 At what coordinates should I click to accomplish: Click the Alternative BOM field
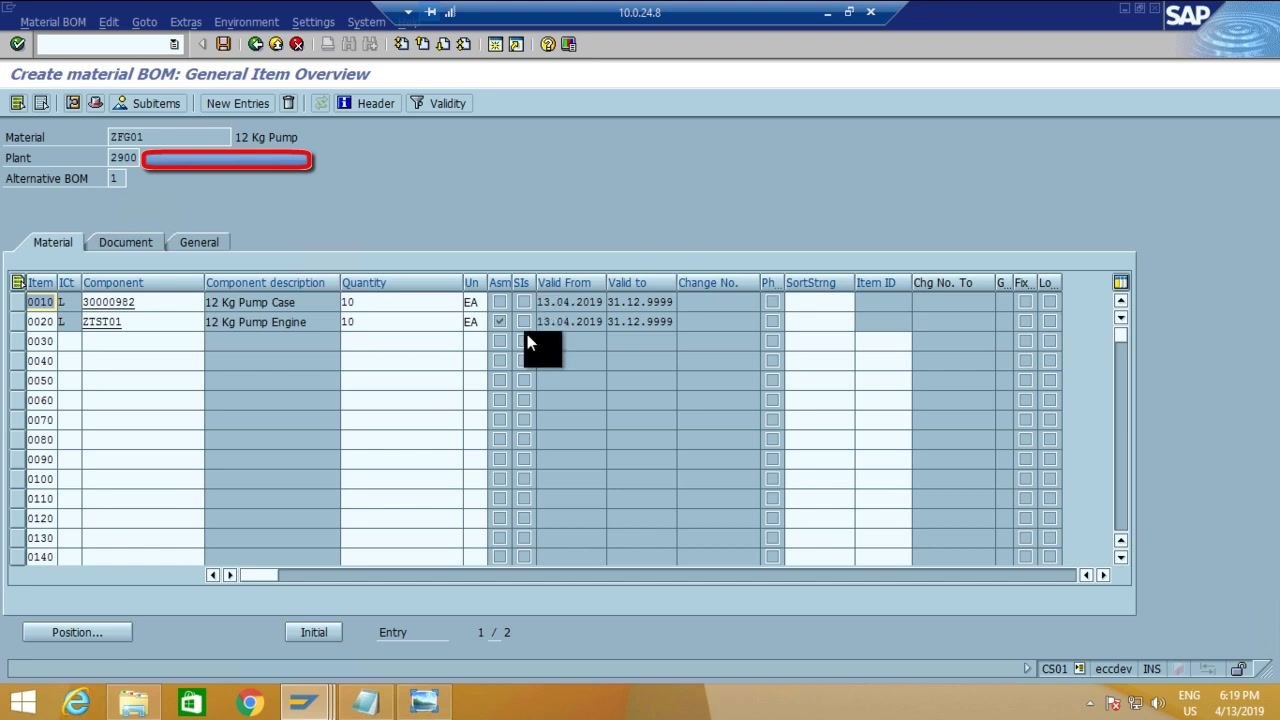pos(116,178)
